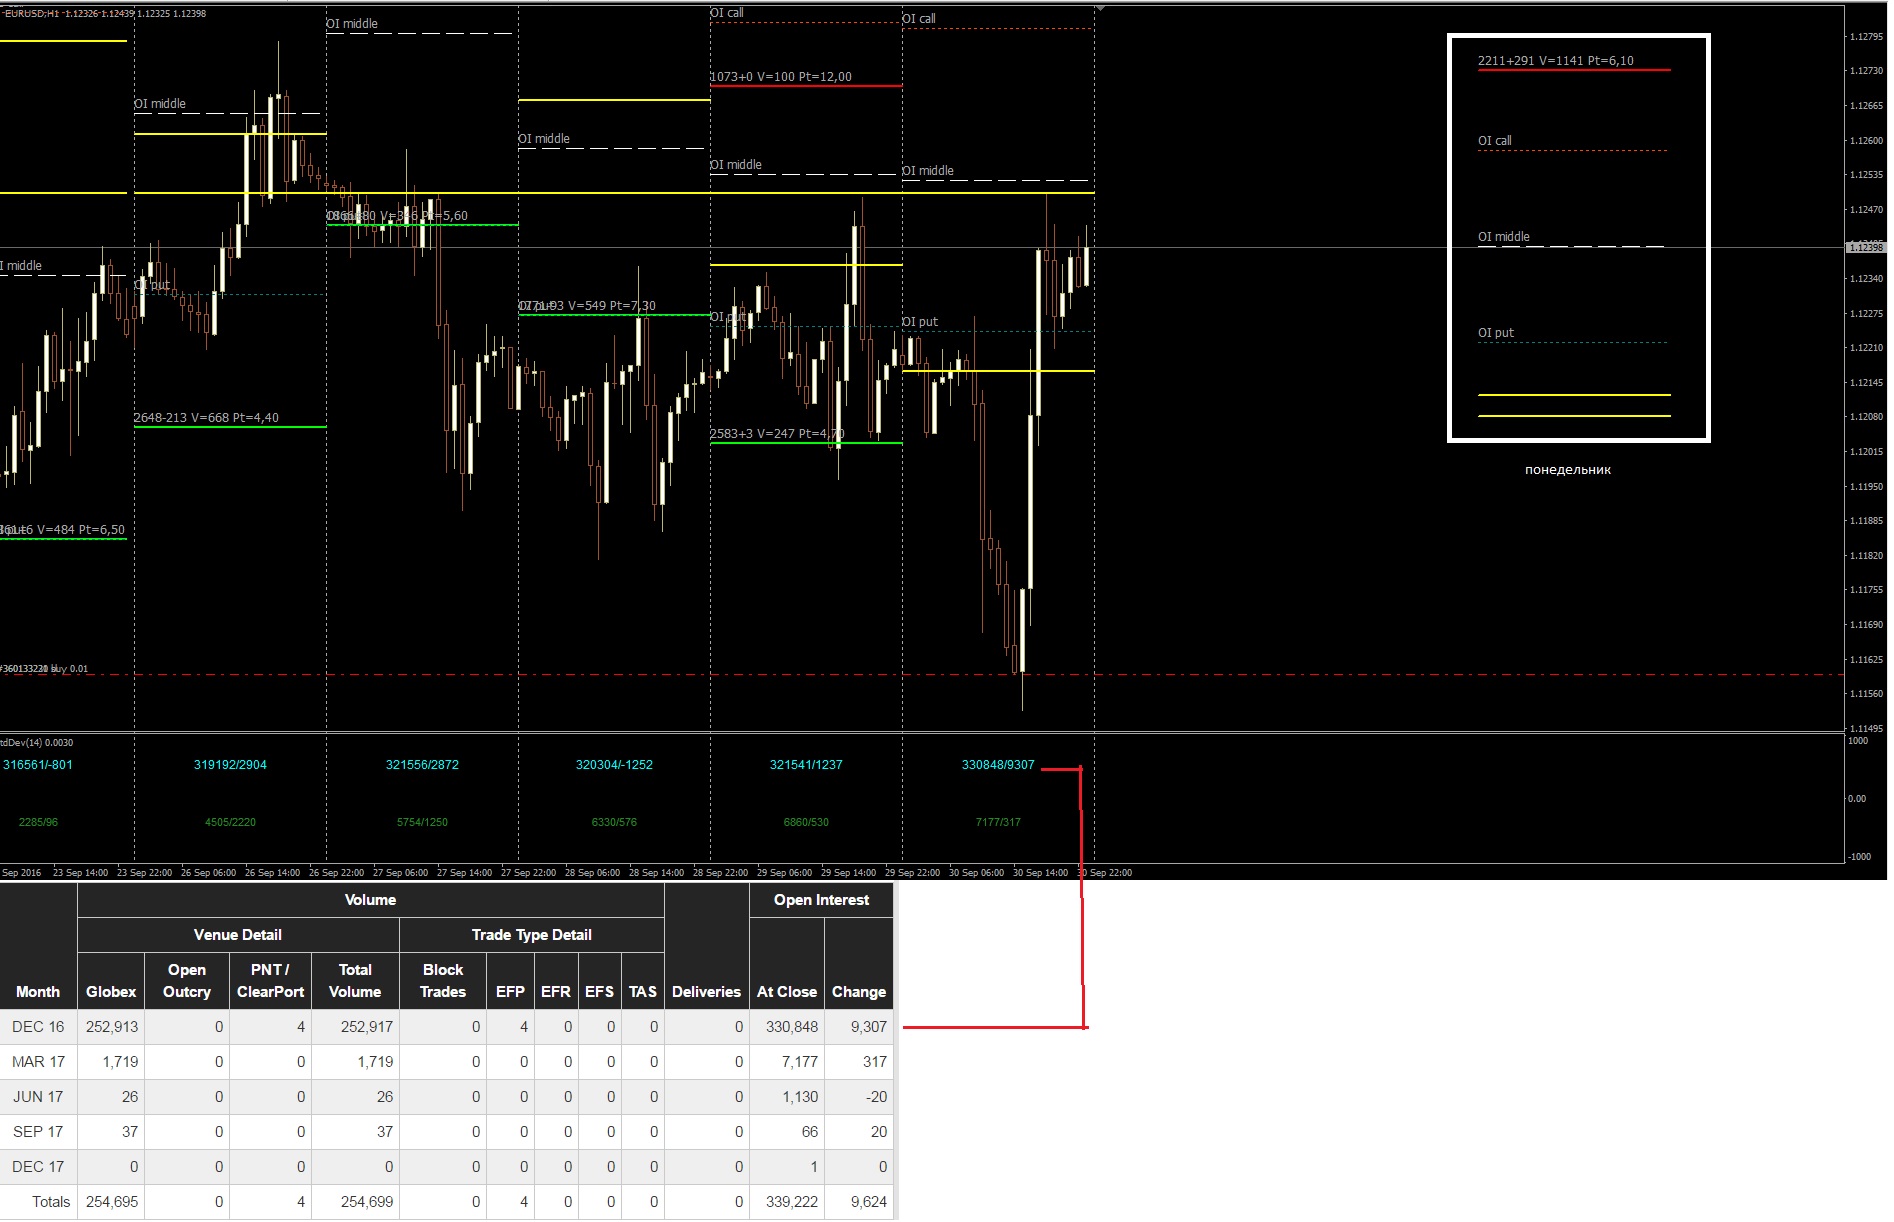Click the 2648-213 V=668 Pt=4,40 level label
The height and width of the screenshot is (1222, 1894).
pos(207,418)
